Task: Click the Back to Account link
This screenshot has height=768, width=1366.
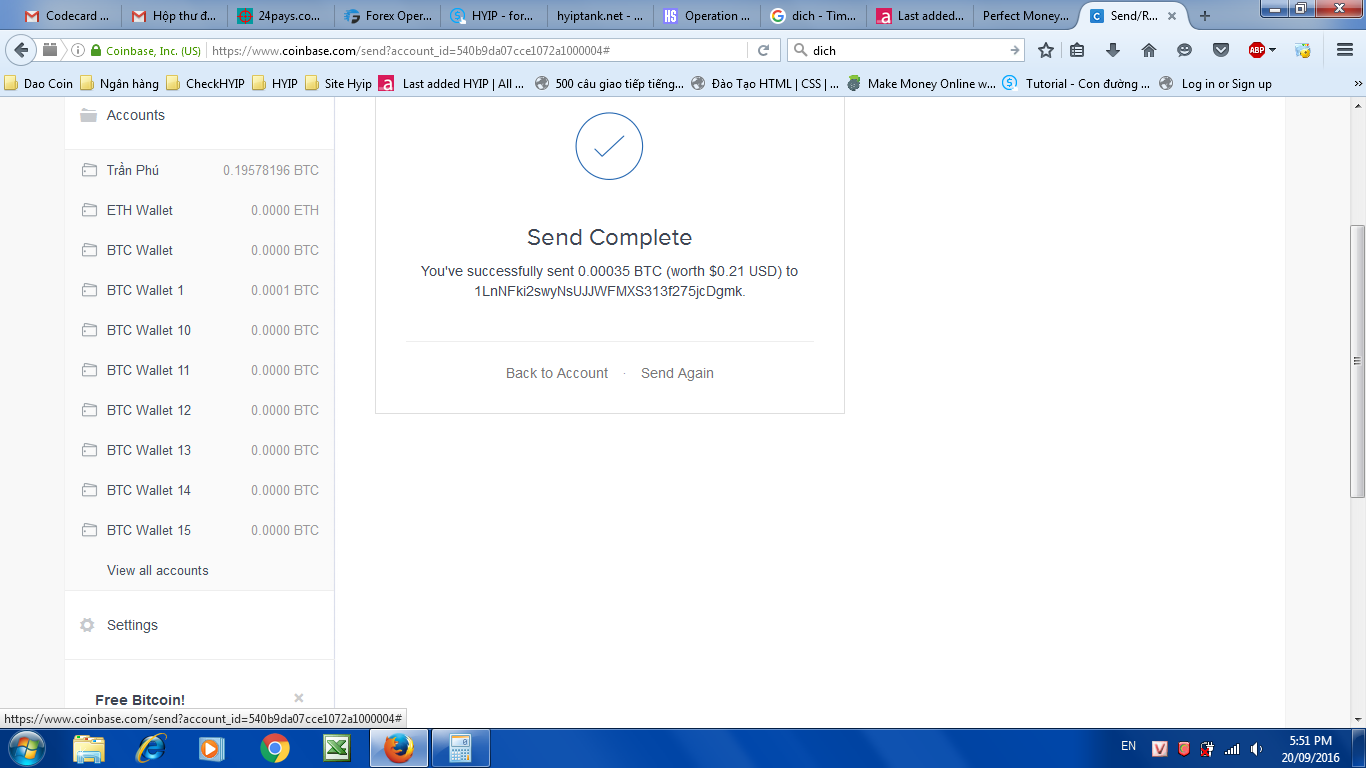Action: coord(557,373)
